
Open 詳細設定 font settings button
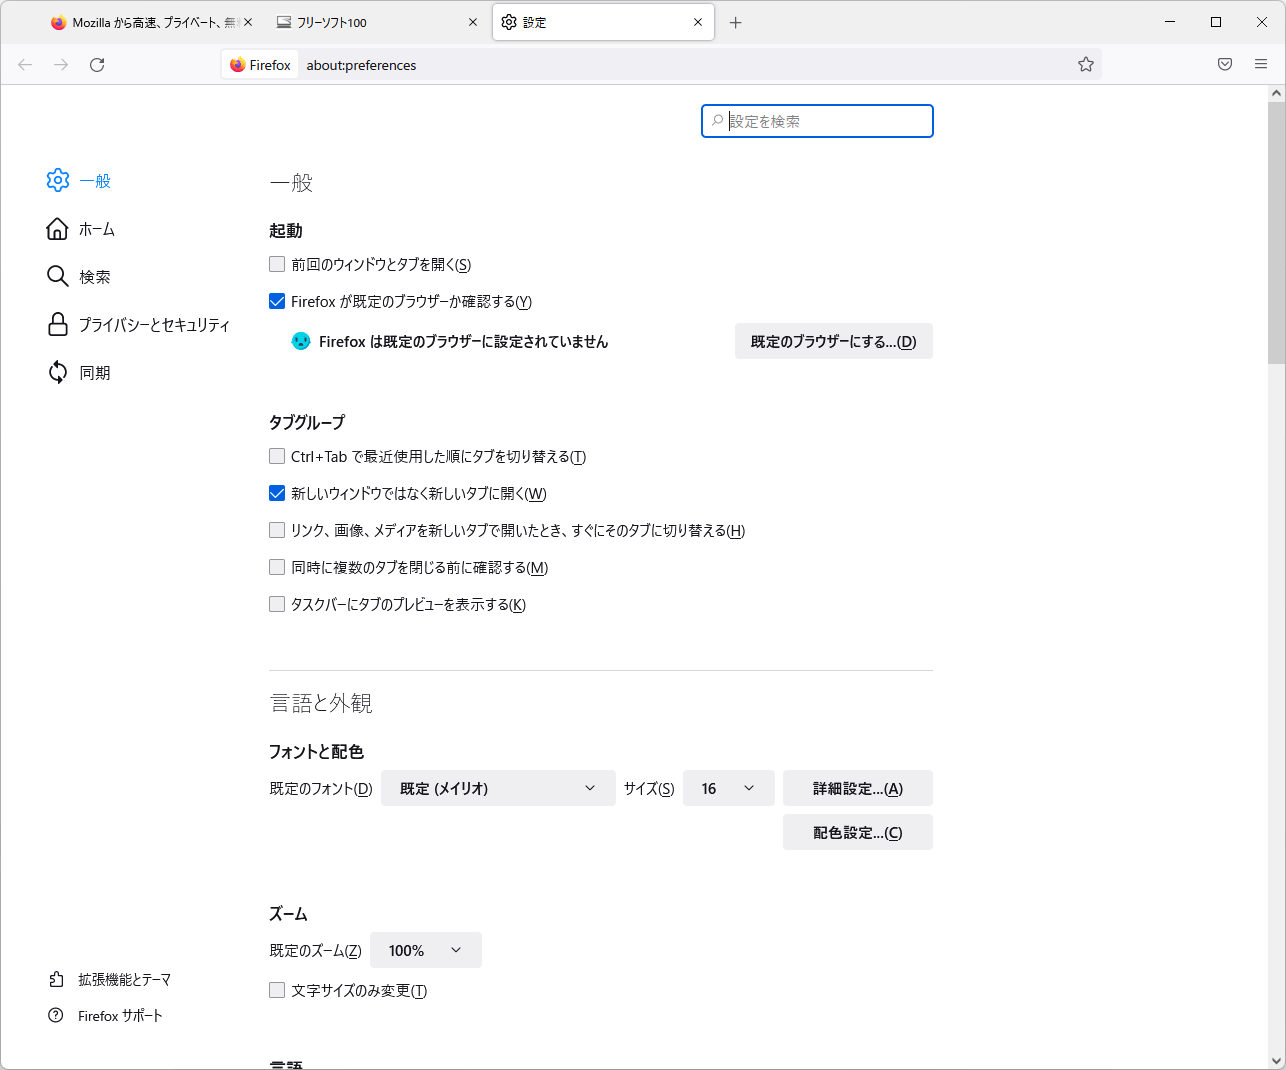pos(858,788)
